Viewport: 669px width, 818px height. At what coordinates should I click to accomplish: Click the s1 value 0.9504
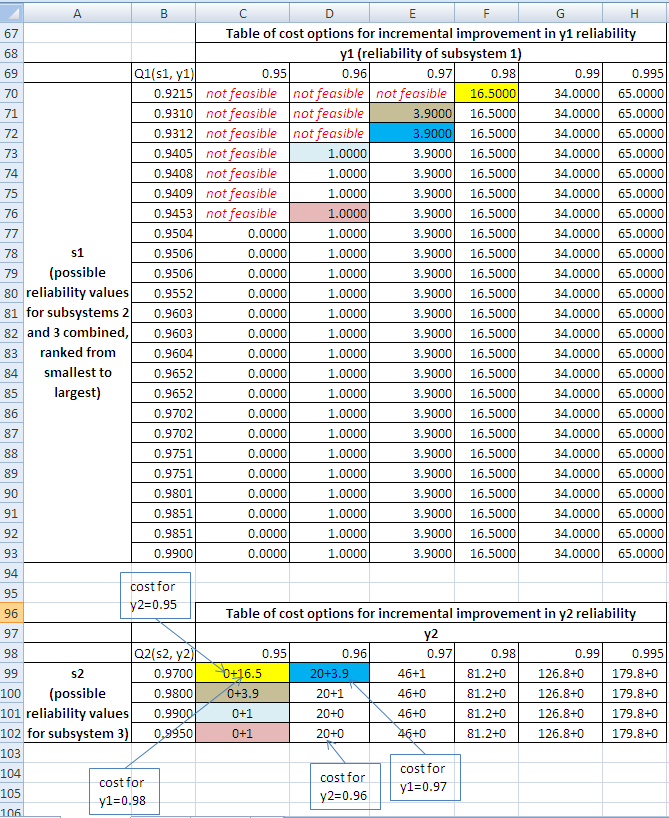coord(163,233)
